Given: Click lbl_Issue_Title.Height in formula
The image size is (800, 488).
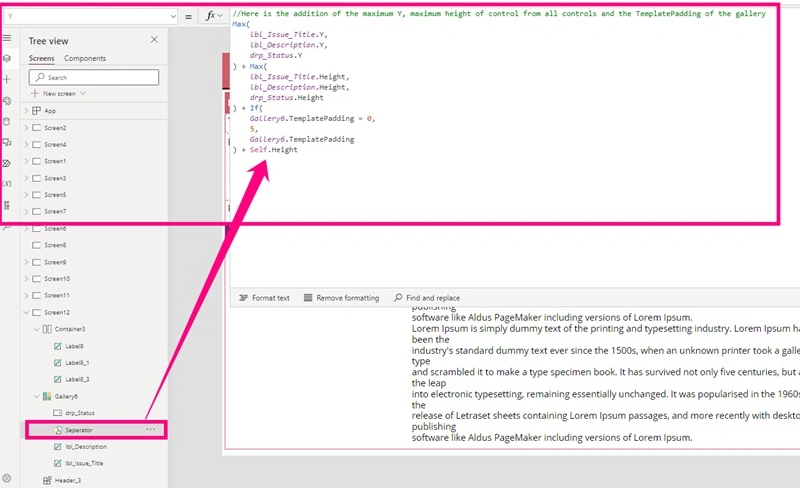Looking at the screenshot, I should (299, 77).
